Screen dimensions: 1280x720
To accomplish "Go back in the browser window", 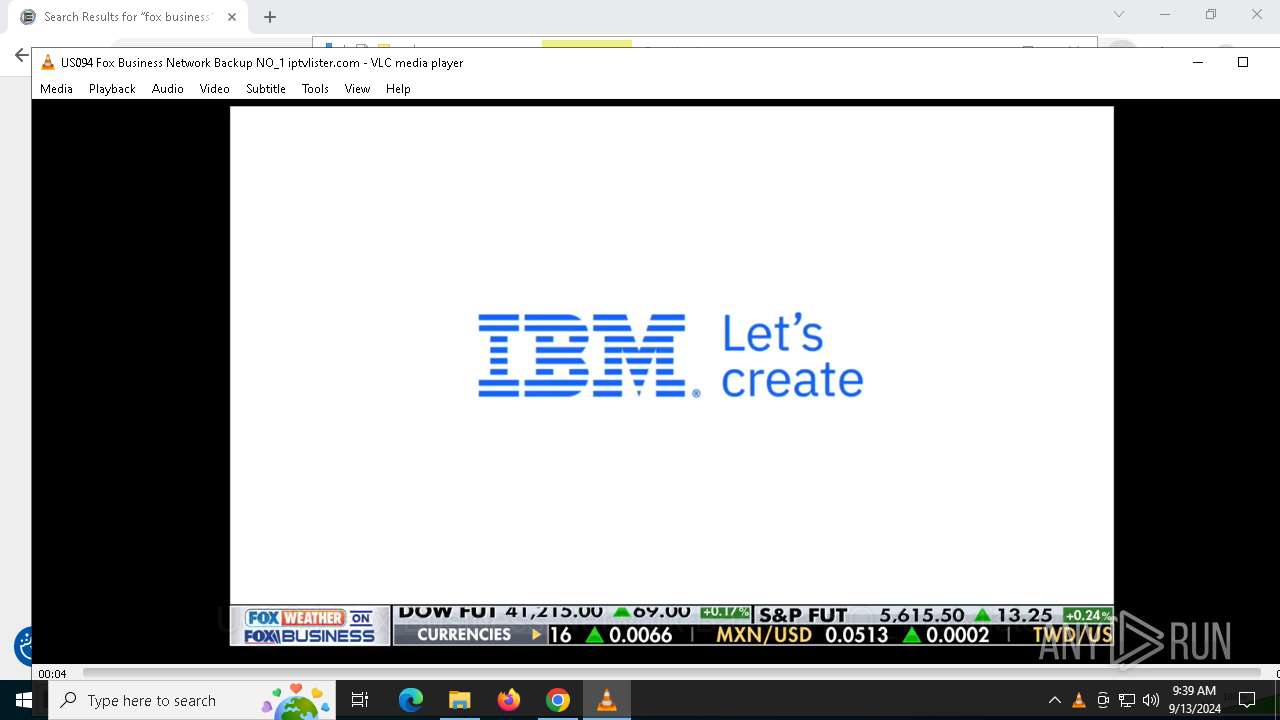I will (21, 55).
